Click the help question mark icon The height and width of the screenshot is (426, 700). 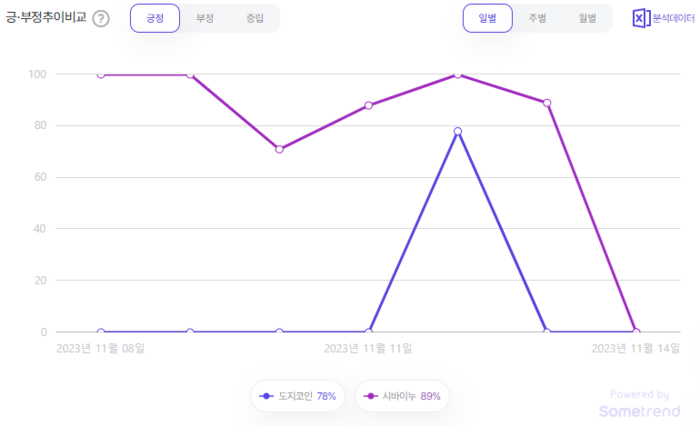pos(101,19)
